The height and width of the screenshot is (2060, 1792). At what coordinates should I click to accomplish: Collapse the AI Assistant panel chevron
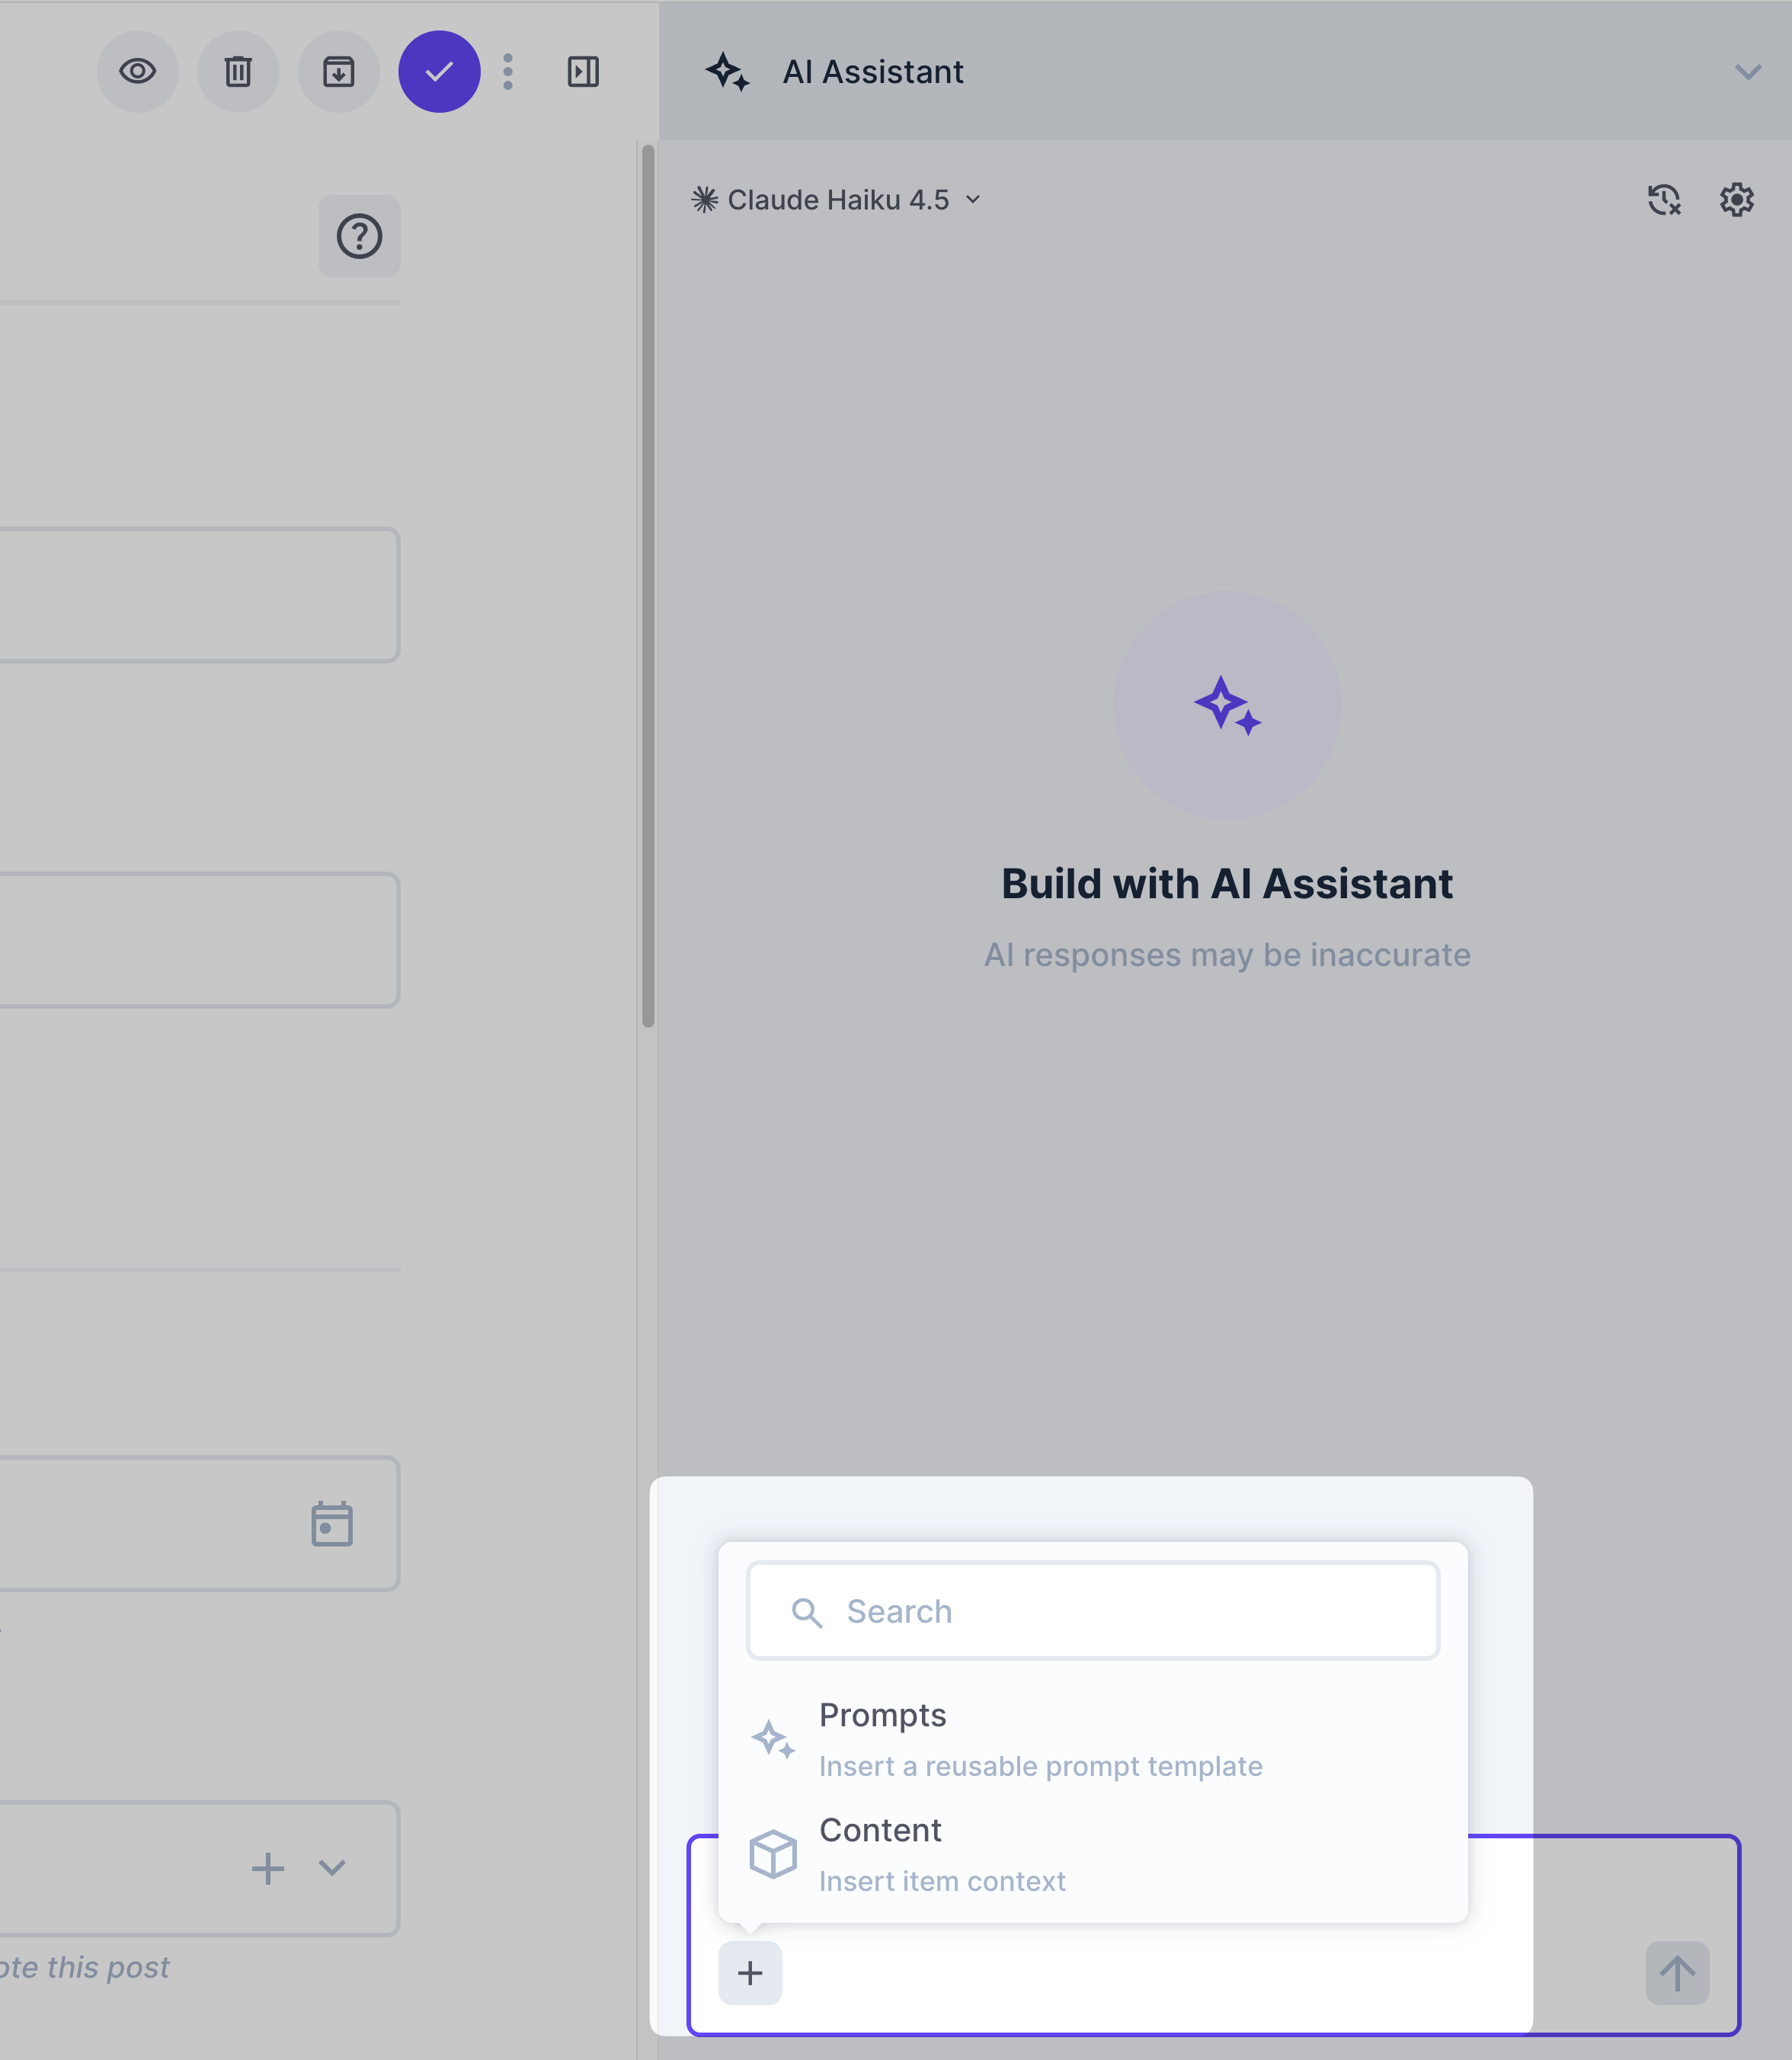click(1748, 71)
